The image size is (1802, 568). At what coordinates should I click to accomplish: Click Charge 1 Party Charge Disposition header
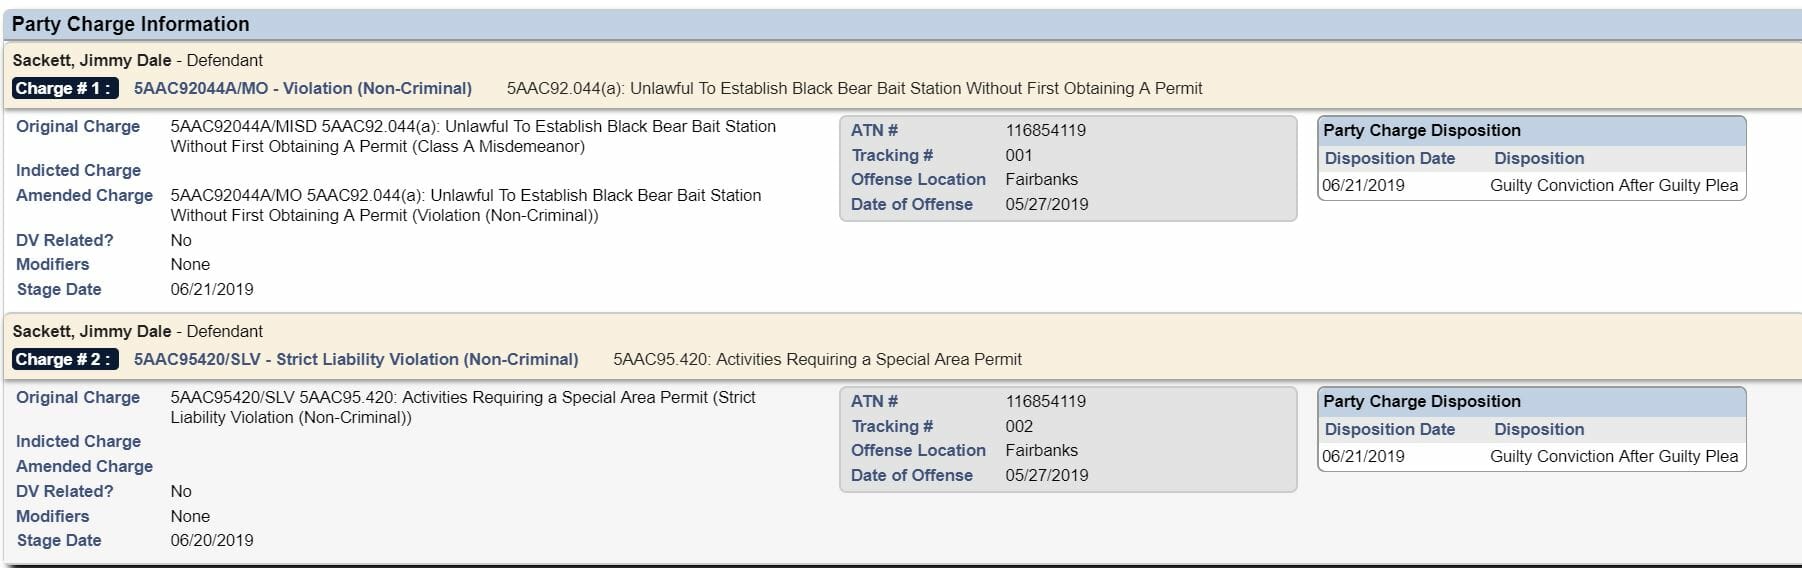pos(1421,130)
